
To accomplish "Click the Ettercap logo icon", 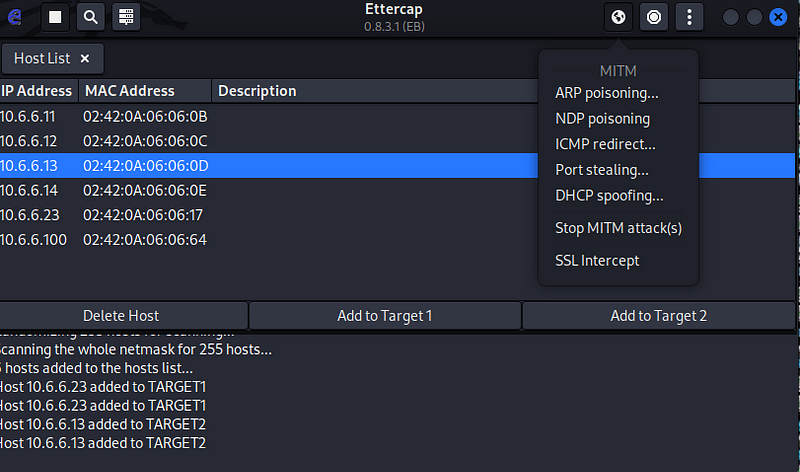I will [15, 17].
